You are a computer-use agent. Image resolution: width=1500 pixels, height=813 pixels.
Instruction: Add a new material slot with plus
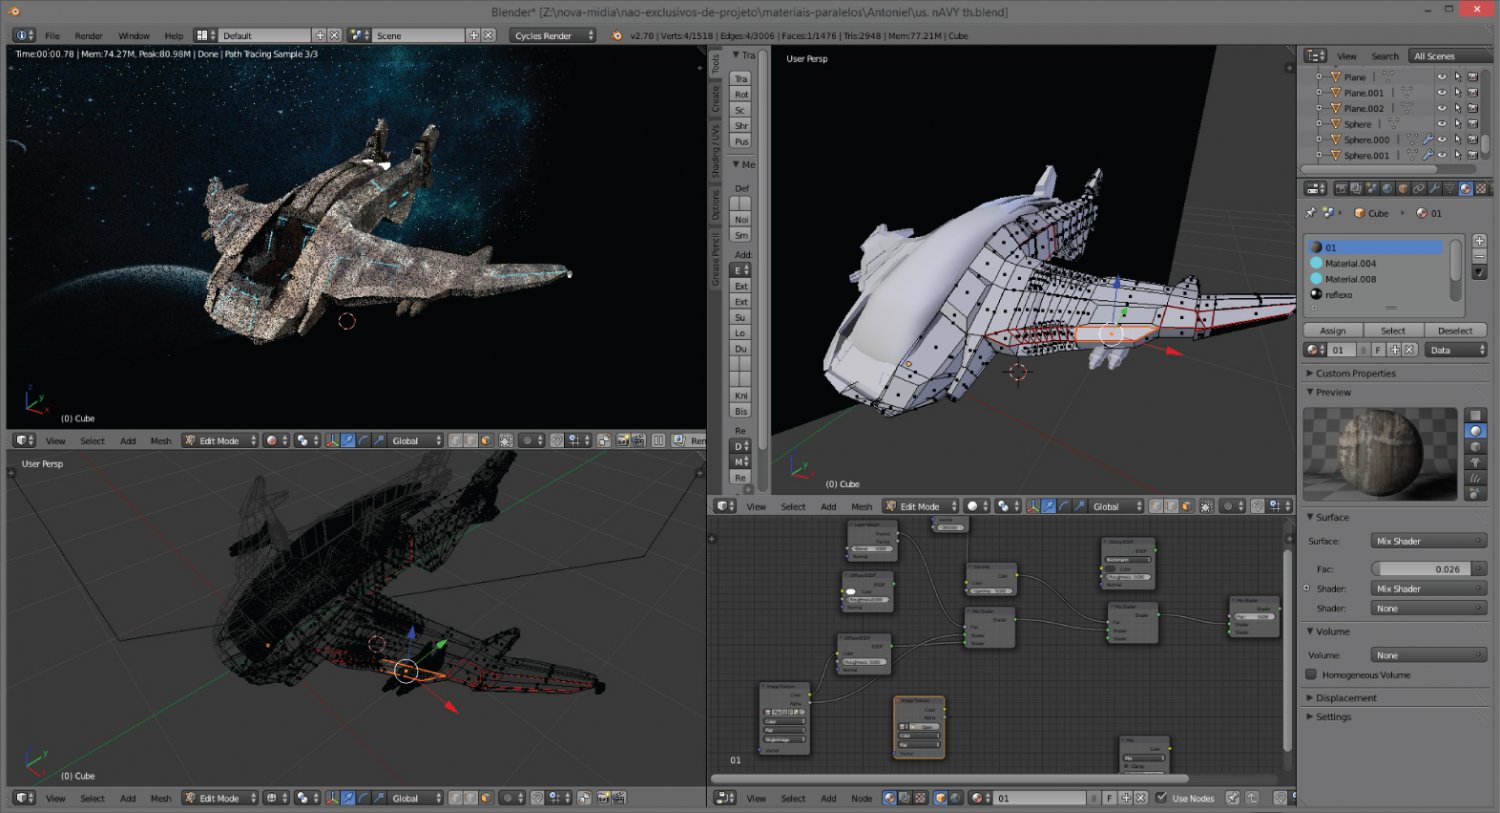pos(1479,241)
